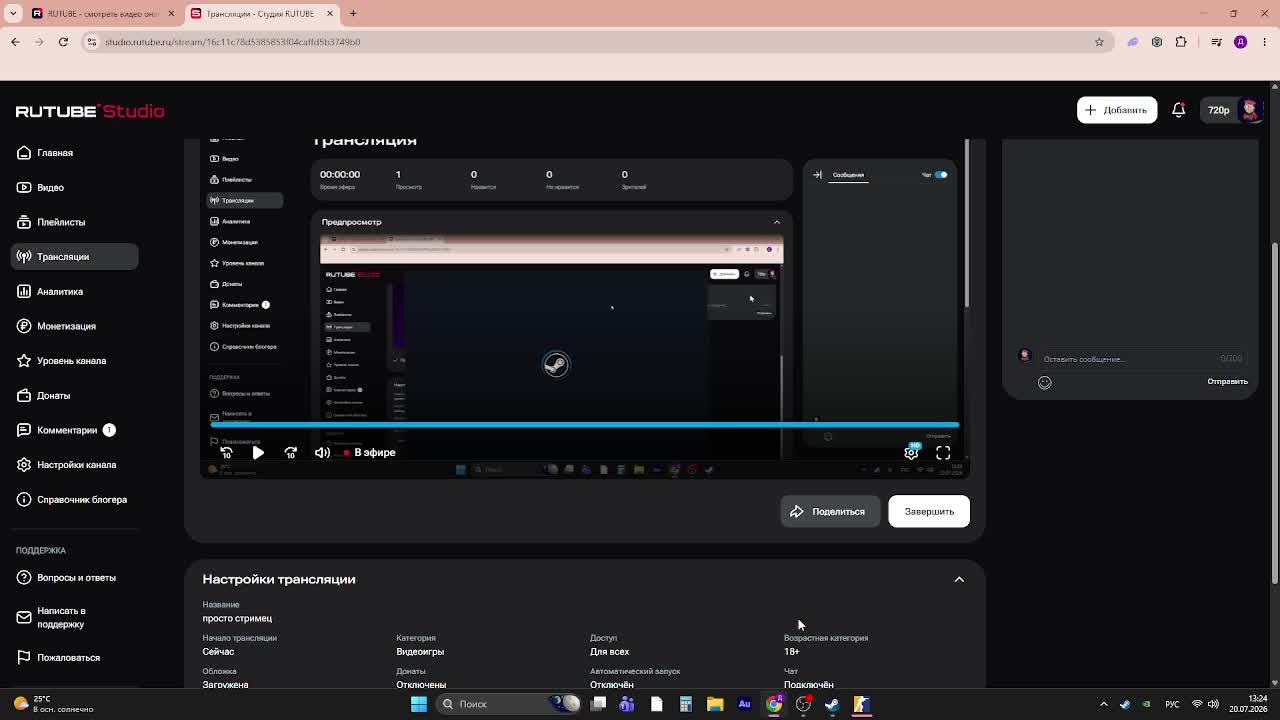Open player quality settings gear with HD badge
The height and width of the screenshot is (720, 1280).
click(912, 452)
